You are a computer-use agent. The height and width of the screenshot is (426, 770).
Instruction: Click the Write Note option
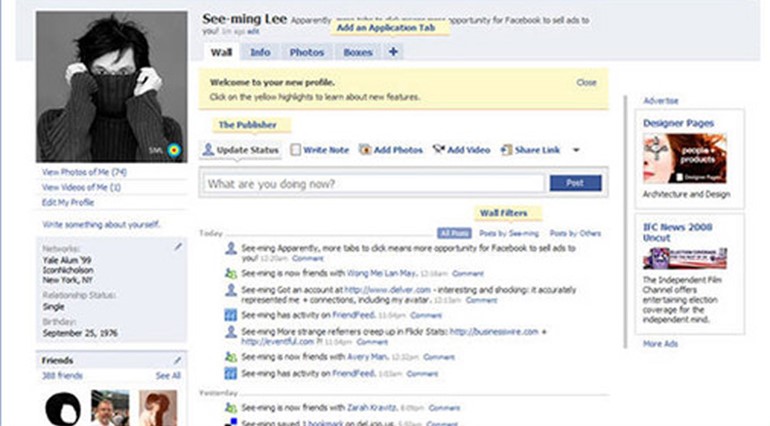tap(320, 150)
